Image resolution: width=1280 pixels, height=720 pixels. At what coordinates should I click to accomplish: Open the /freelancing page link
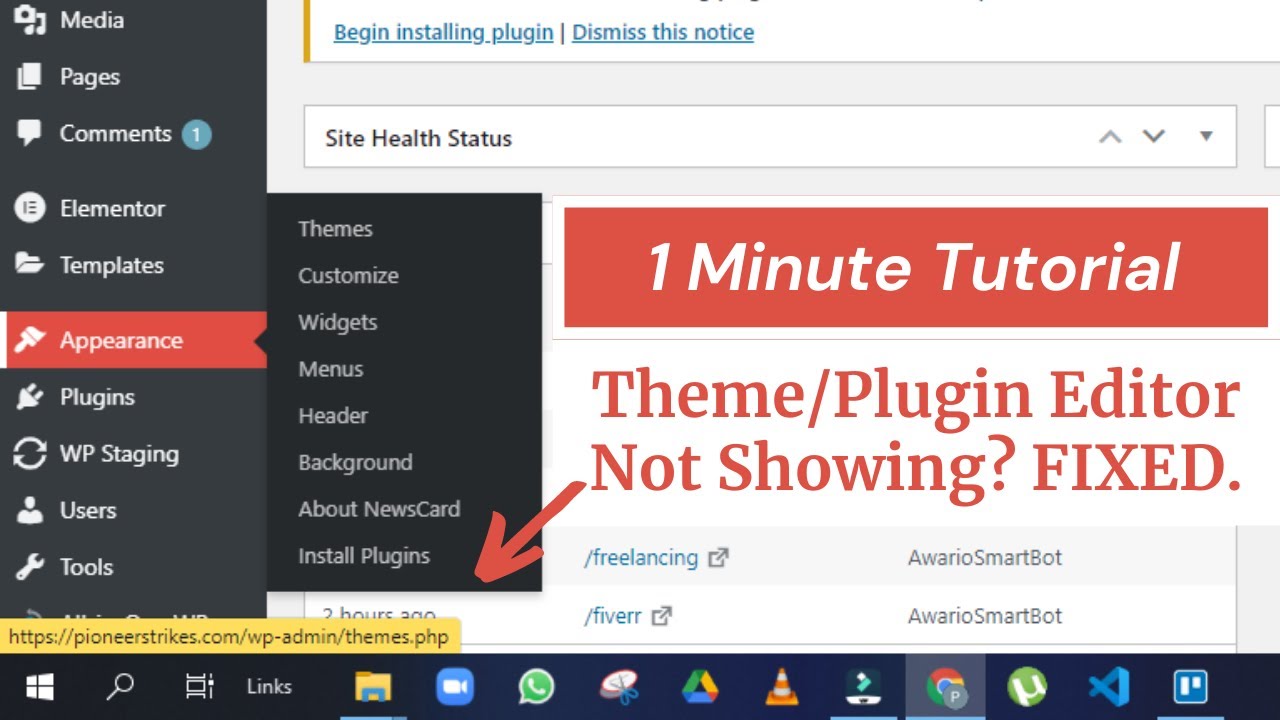pyautogui.click(x=641, y=558)
